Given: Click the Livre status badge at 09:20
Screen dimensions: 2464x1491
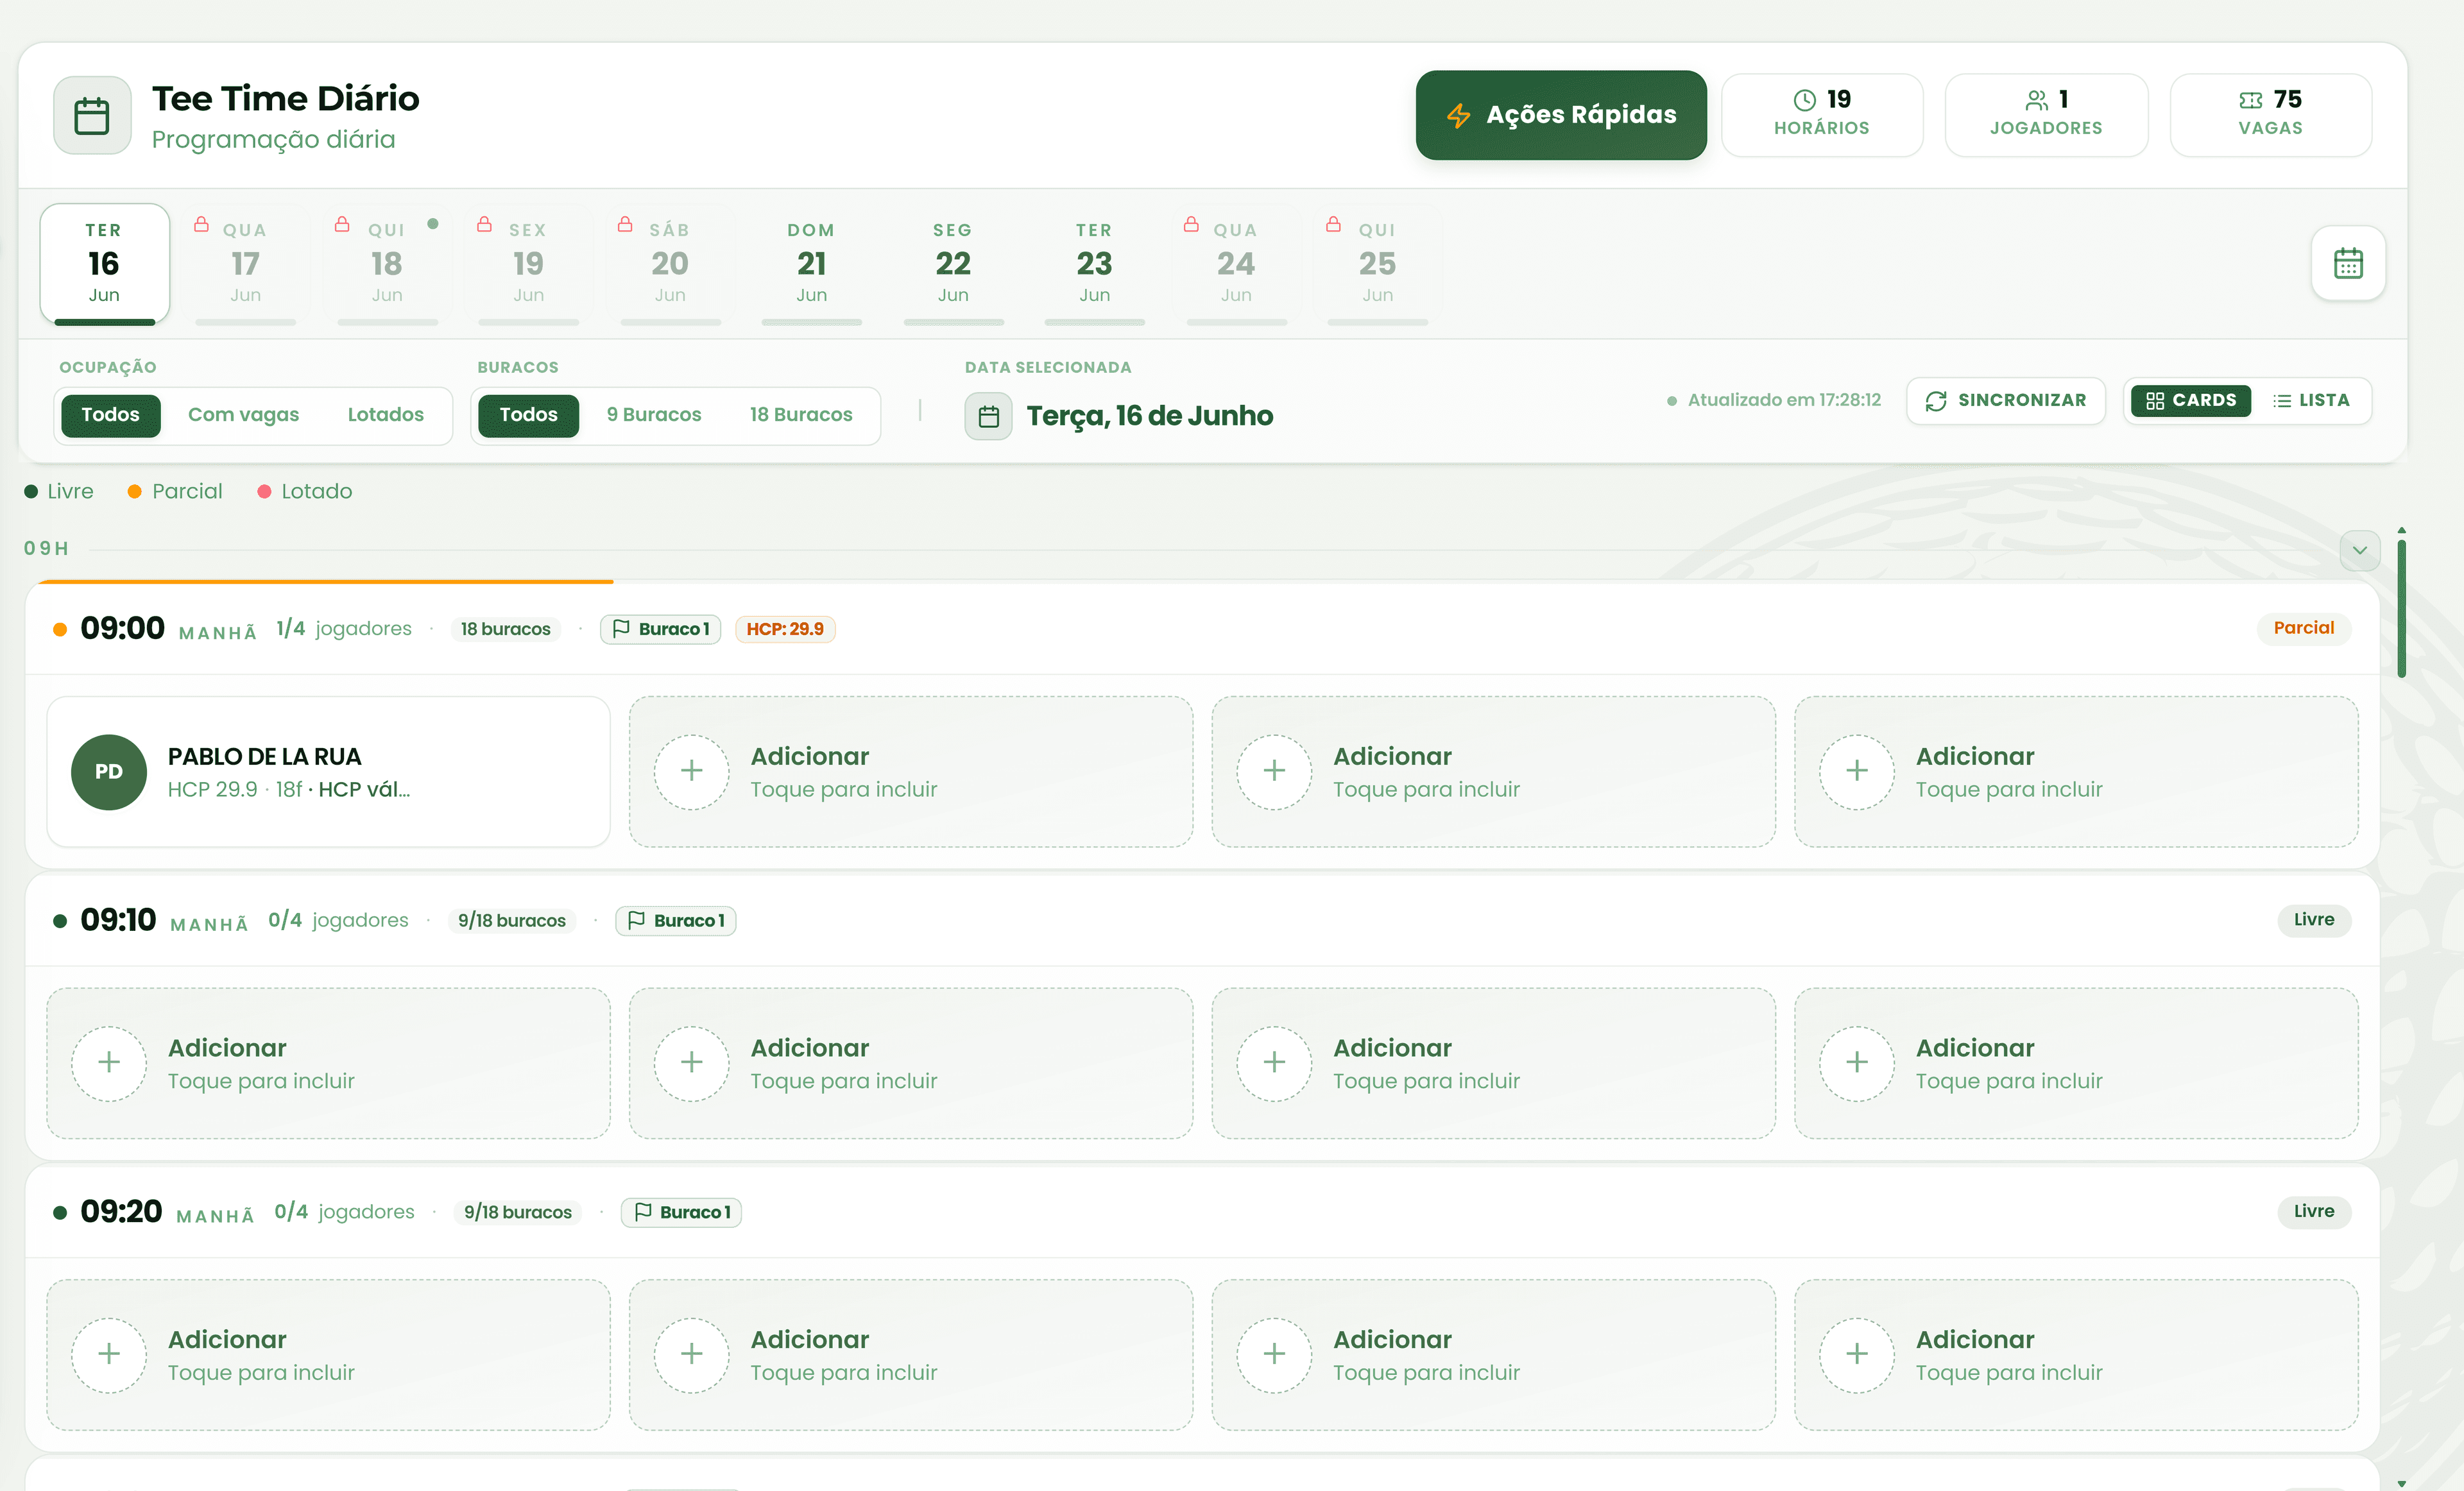Looking at the screenshot, I should click(2314, 1211).
